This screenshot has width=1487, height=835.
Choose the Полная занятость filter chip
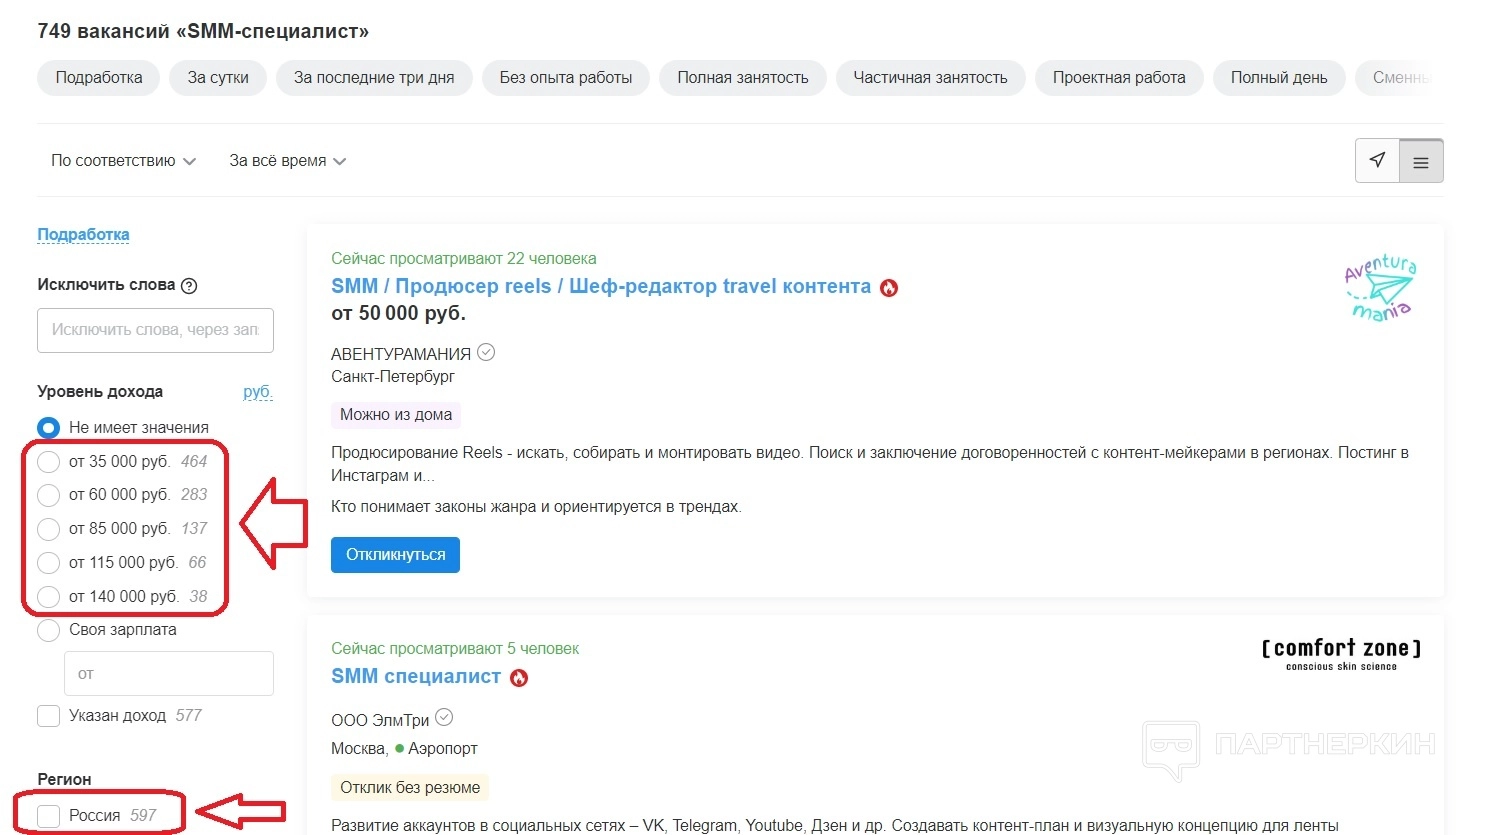pyautogui.click(x=742, y=78)
